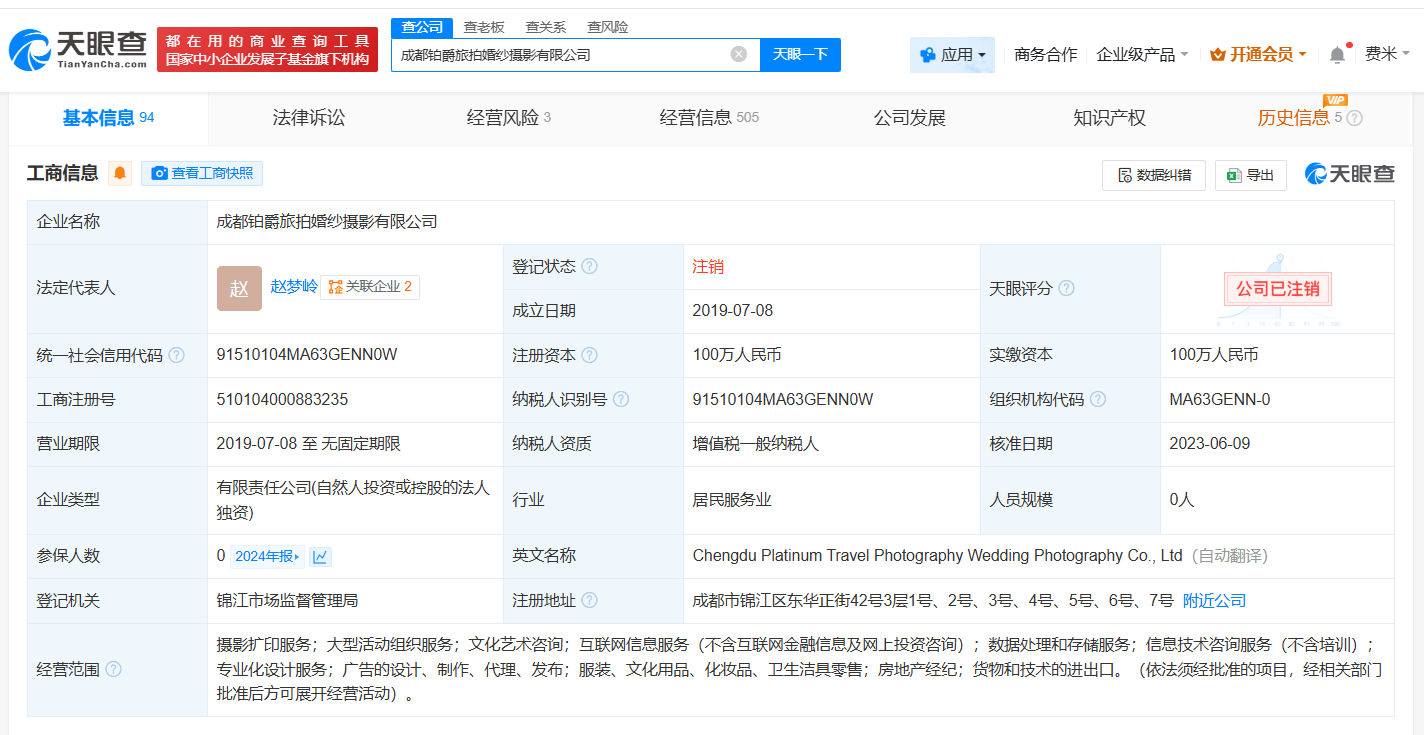Viewport: 1424px width, 735px height.
Task: Click the help icon next to 天眼评分
Action: [x=1066, y=288]
